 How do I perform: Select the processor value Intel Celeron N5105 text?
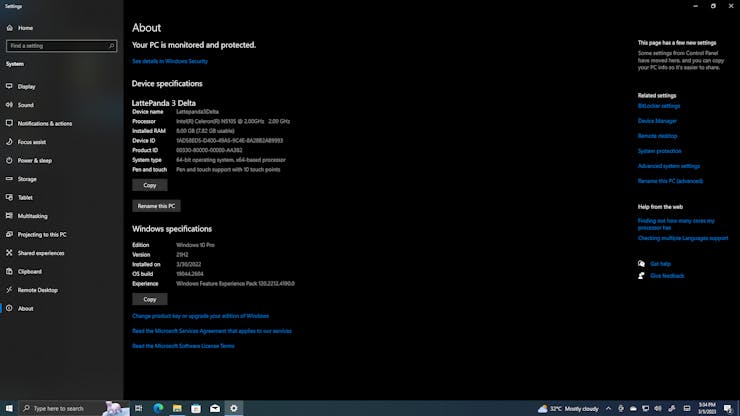pos(233,121)
